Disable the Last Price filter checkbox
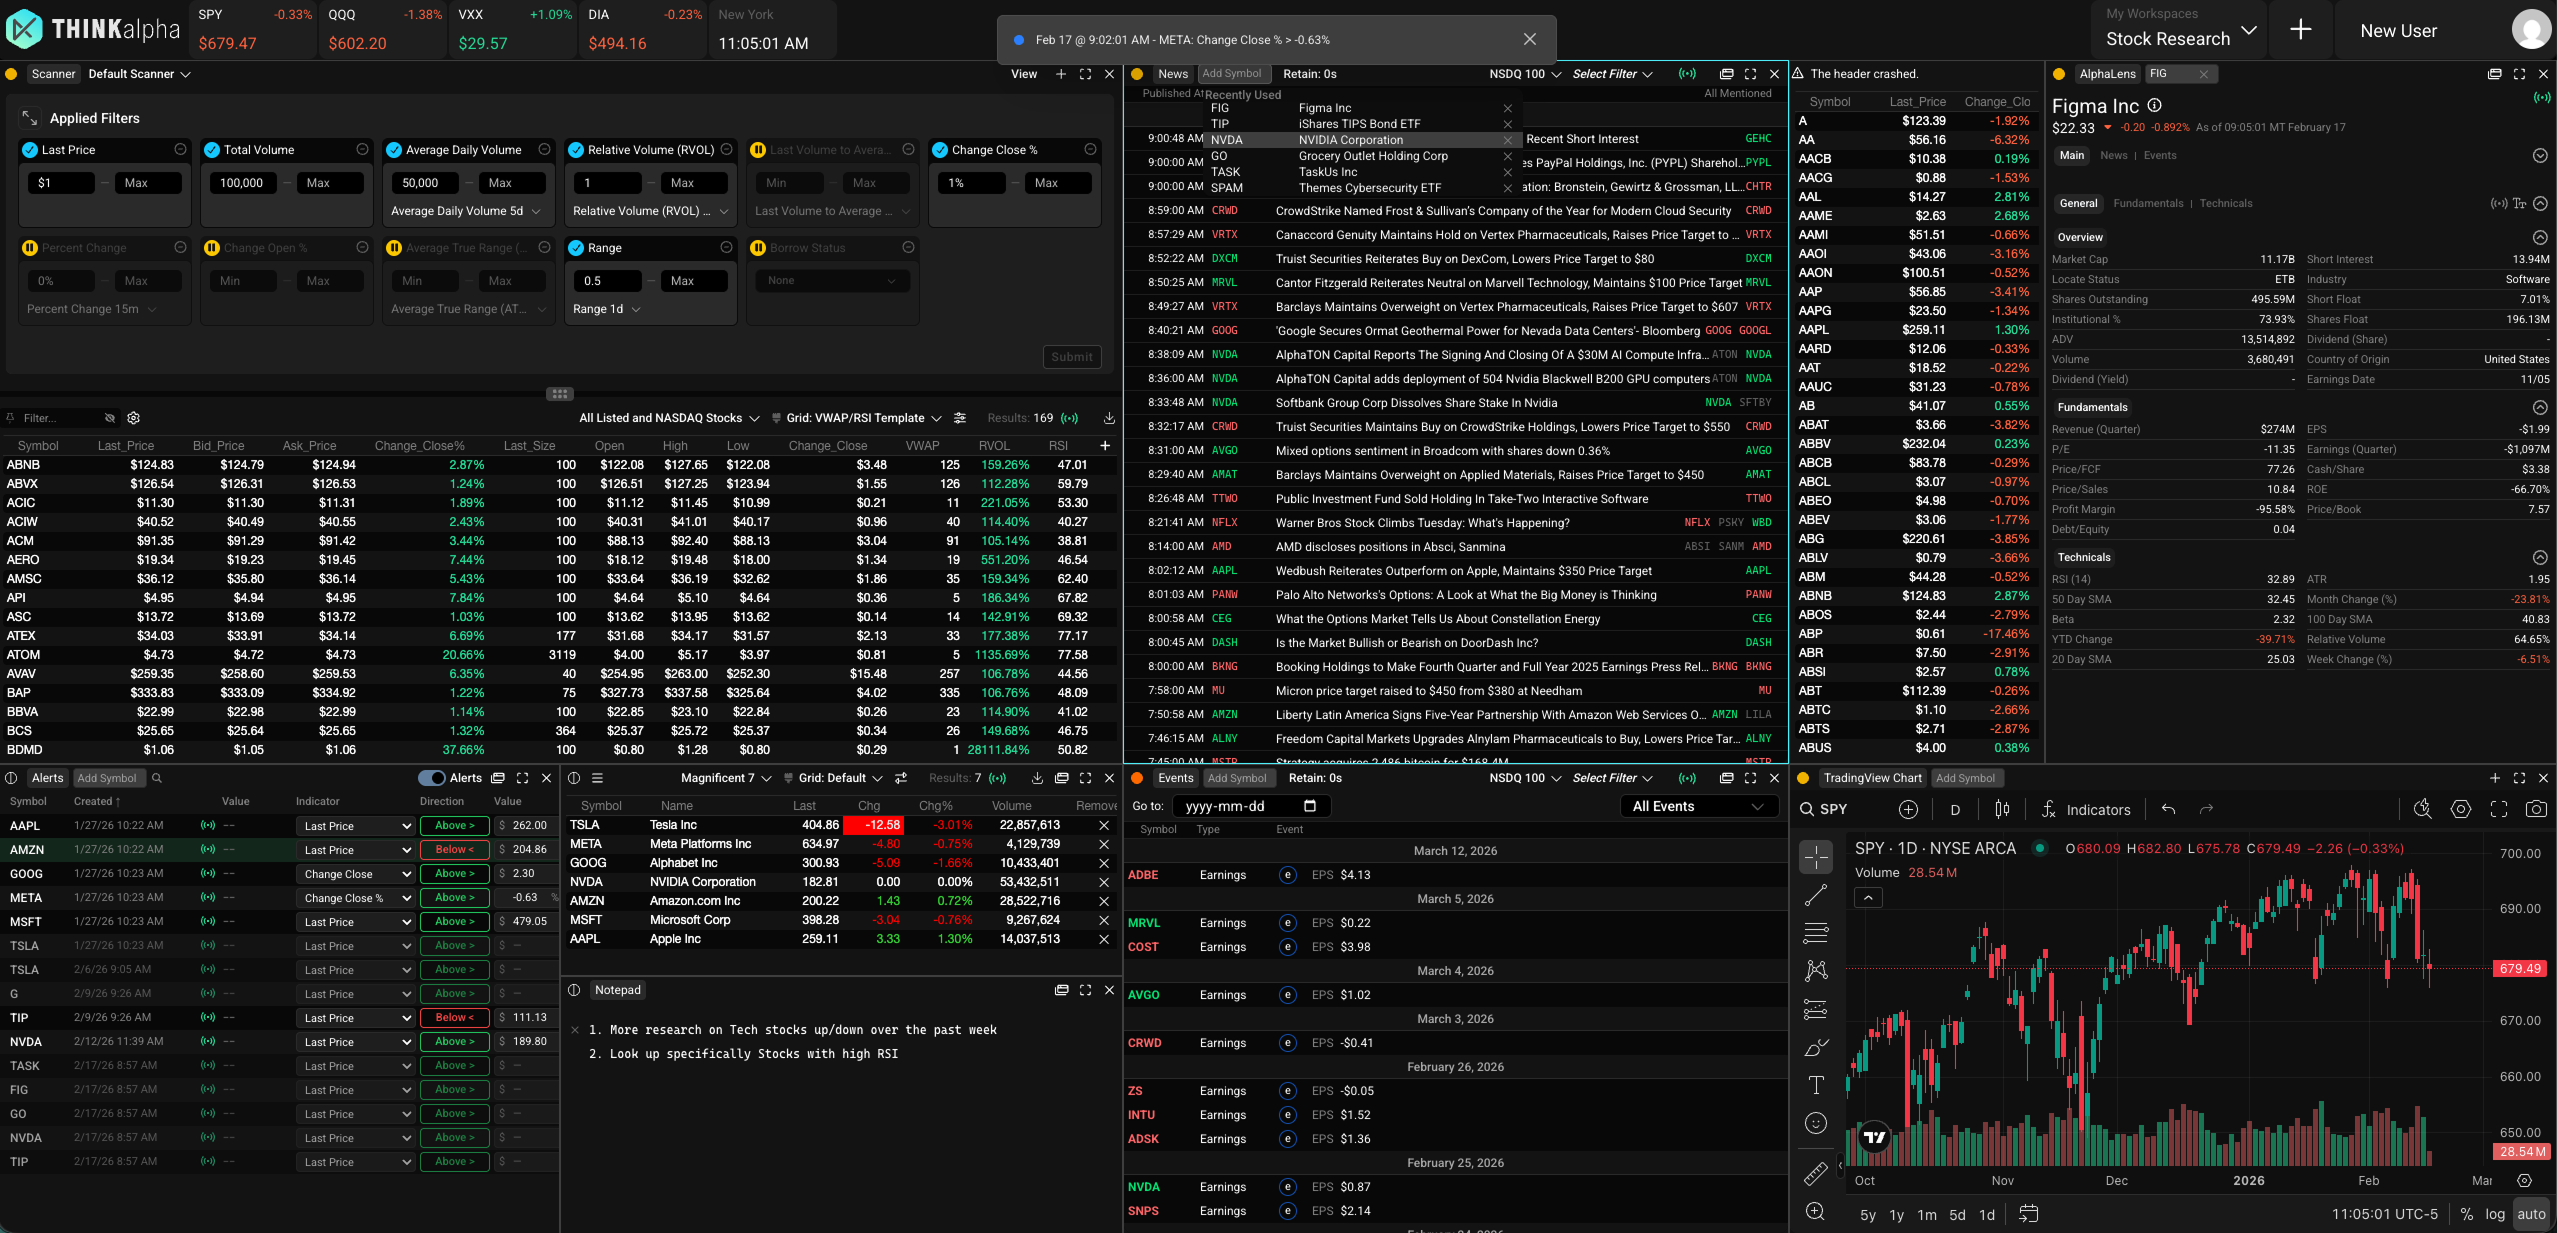Viewport: 2557px width, 1233px height. 30,150
